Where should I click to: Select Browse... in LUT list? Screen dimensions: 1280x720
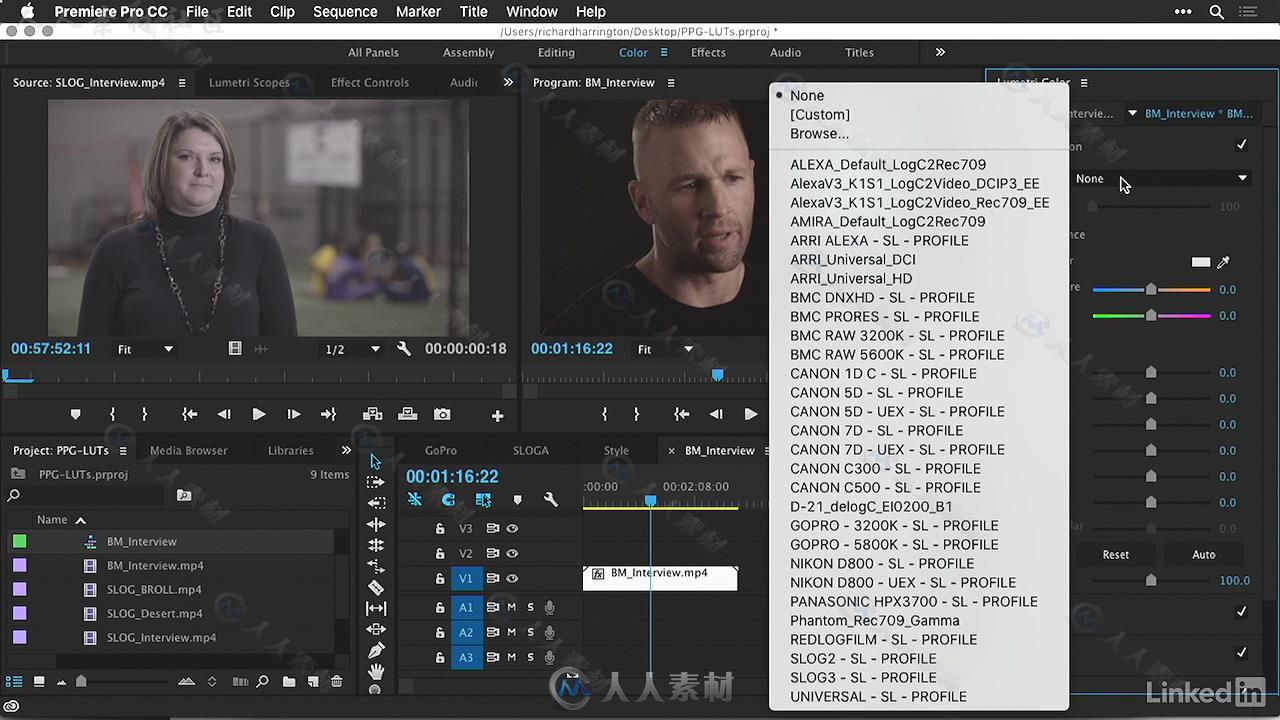pos(819,133)
